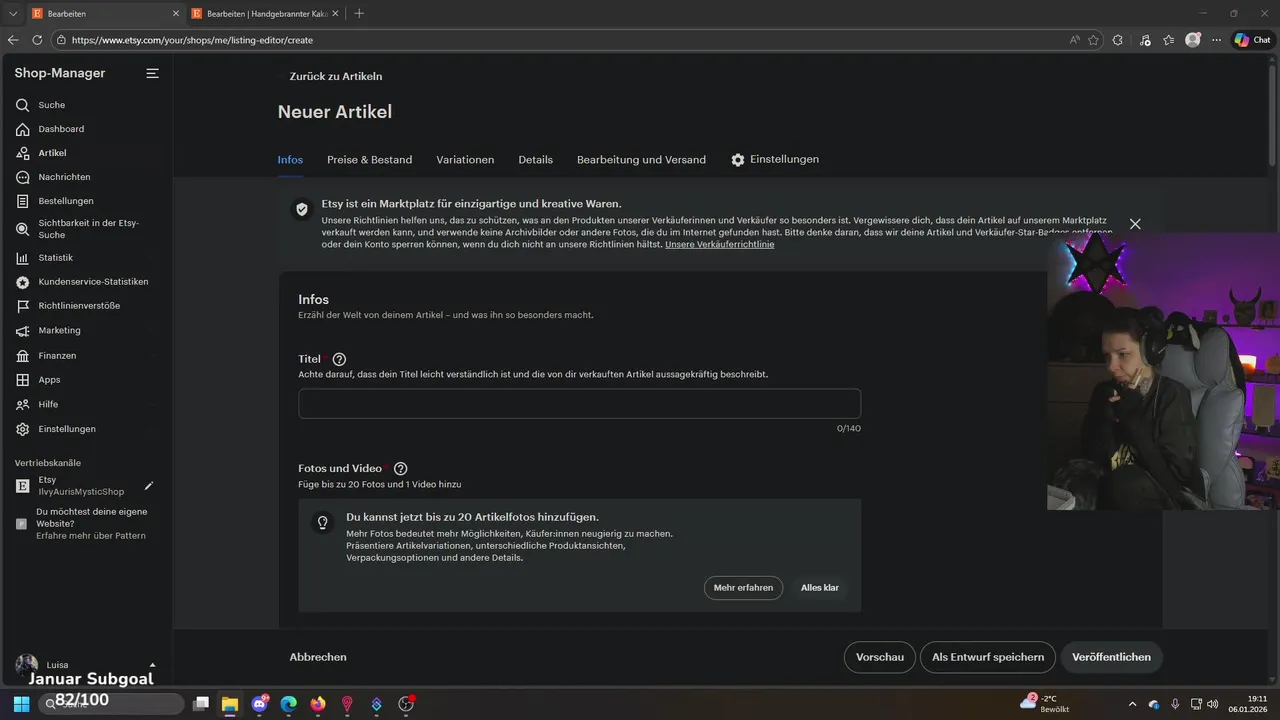Open the Einstellungen tab with gear
The height and width of the screenshot is (720, 1280).
pos(775,160)
